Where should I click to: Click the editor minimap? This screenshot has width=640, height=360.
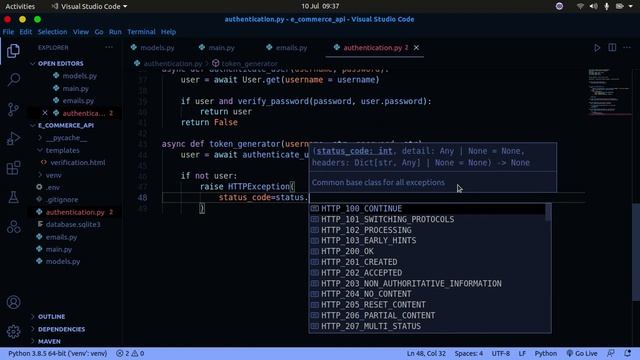pyautogui.click(x=609, y=92)
